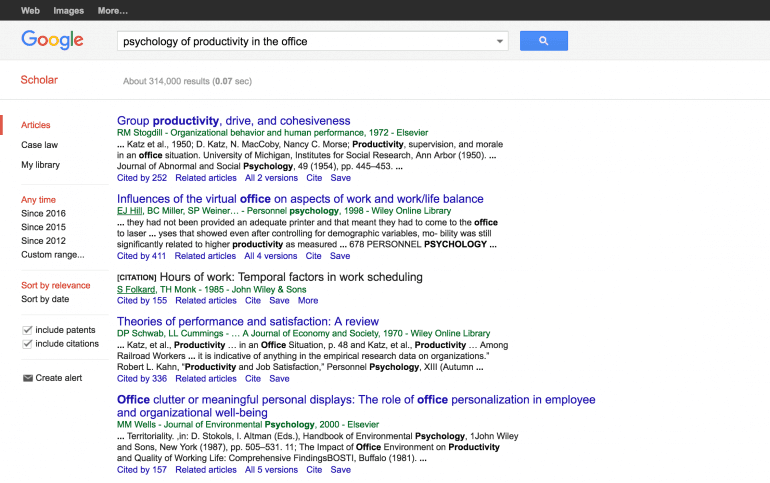Screen dimensions: 770x483
Task: Open the search box suggestions dropdown arrow
Action: click(x=500, y=41)
